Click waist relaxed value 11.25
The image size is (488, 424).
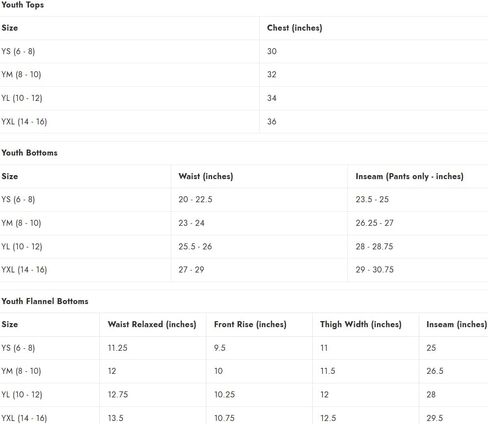coord(118,348)
